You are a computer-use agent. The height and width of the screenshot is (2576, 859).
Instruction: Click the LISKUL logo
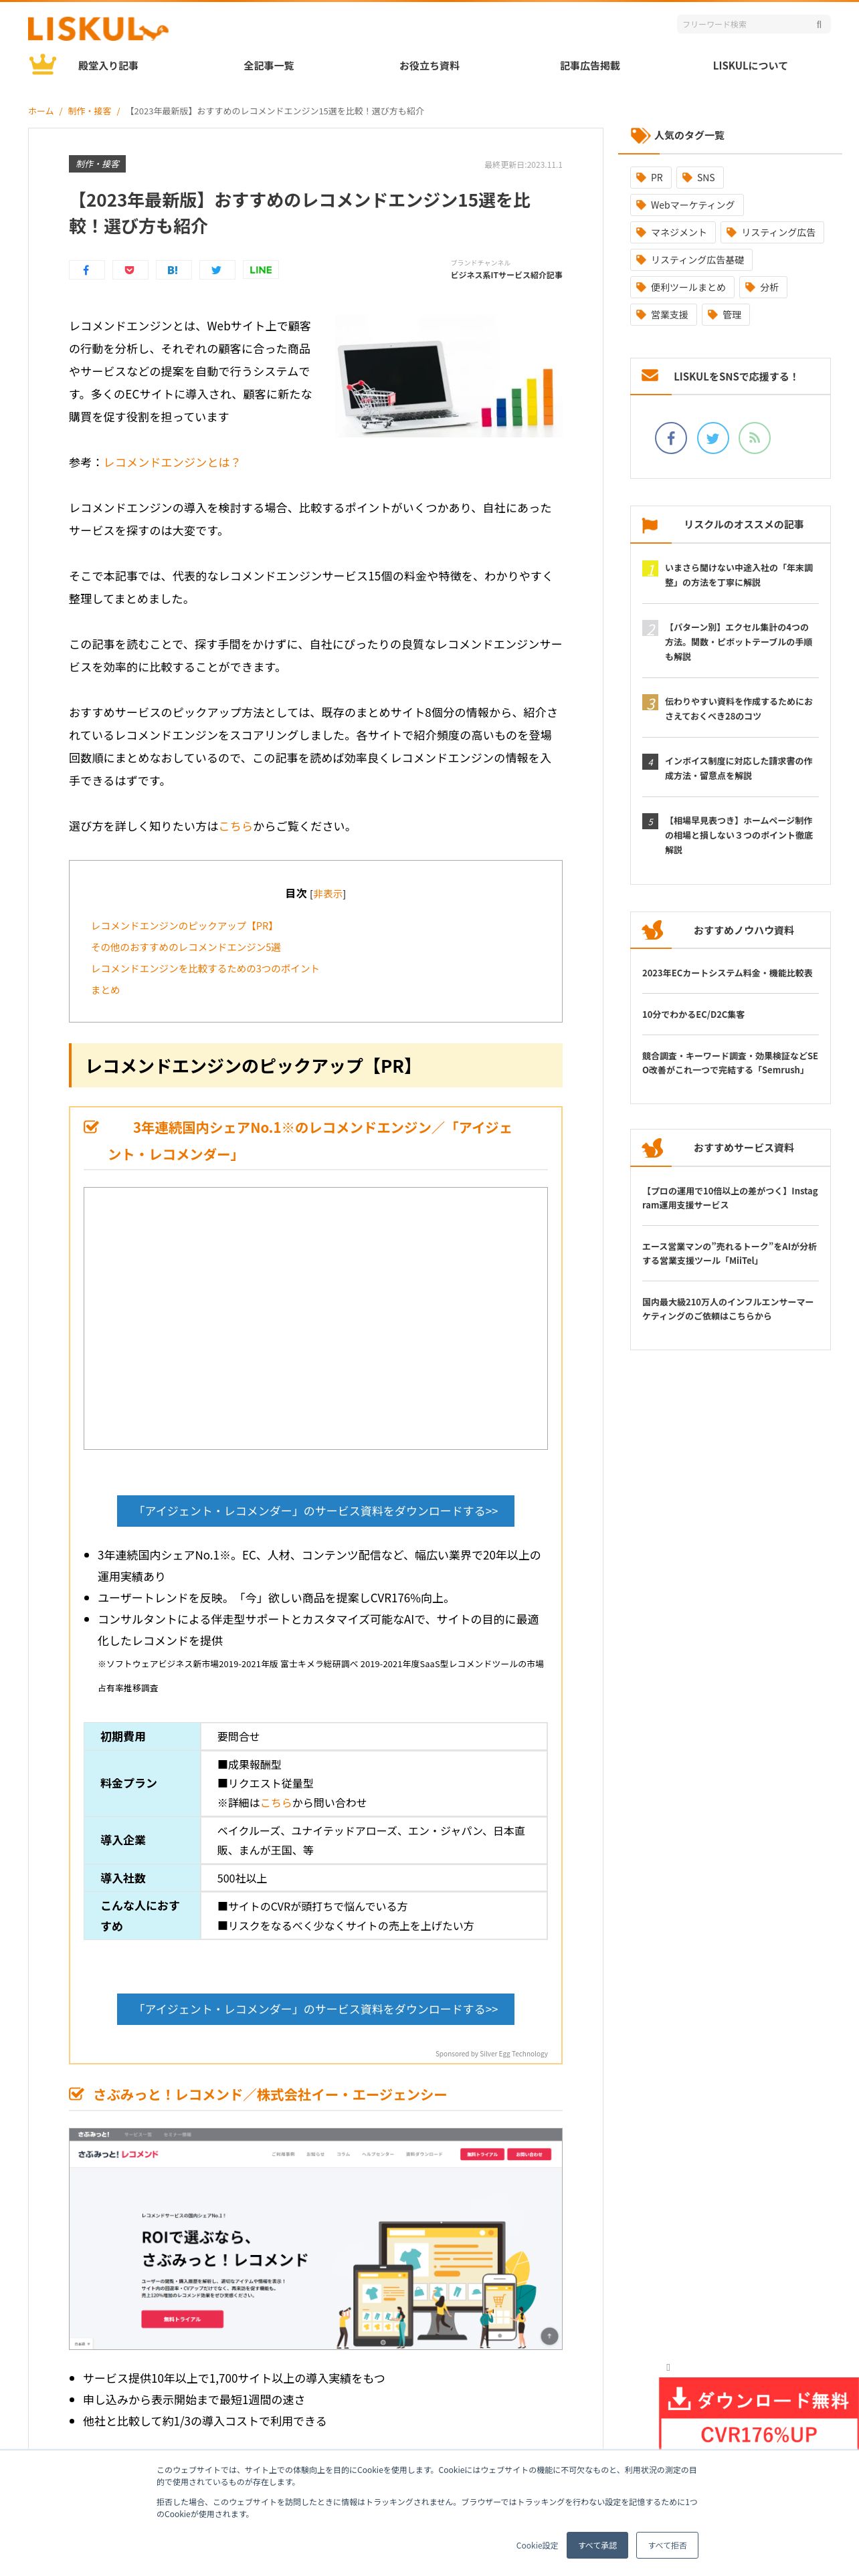[x=98, y=30]
